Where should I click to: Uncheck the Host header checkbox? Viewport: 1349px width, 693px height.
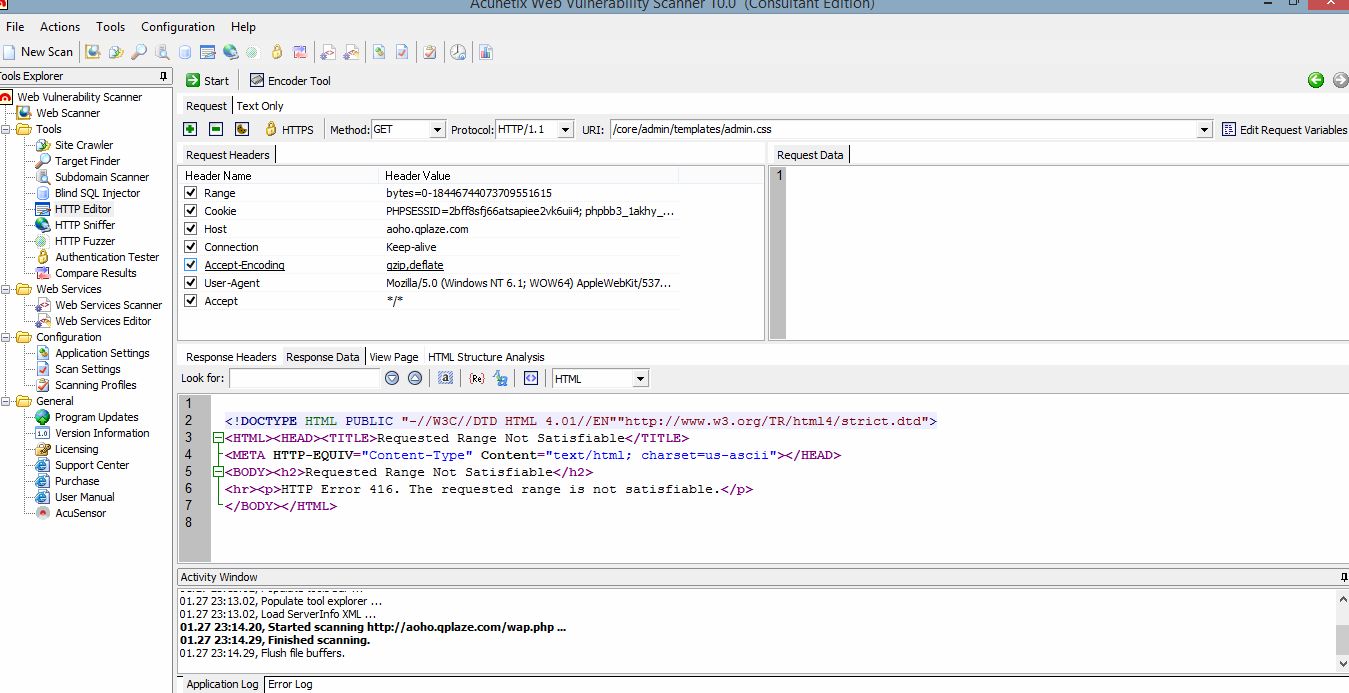click(x=191, y=229)
